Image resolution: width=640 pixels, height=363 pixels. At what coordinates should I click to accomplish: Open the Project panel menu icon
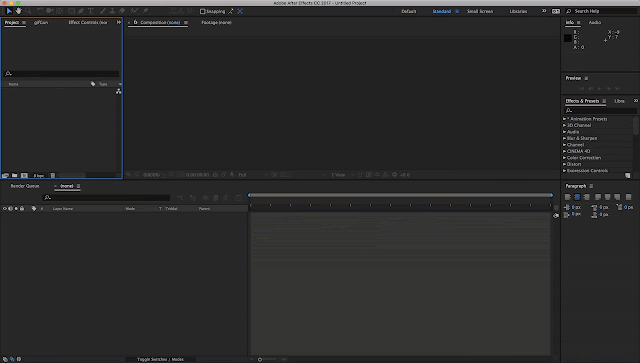(x=24, y=22)
